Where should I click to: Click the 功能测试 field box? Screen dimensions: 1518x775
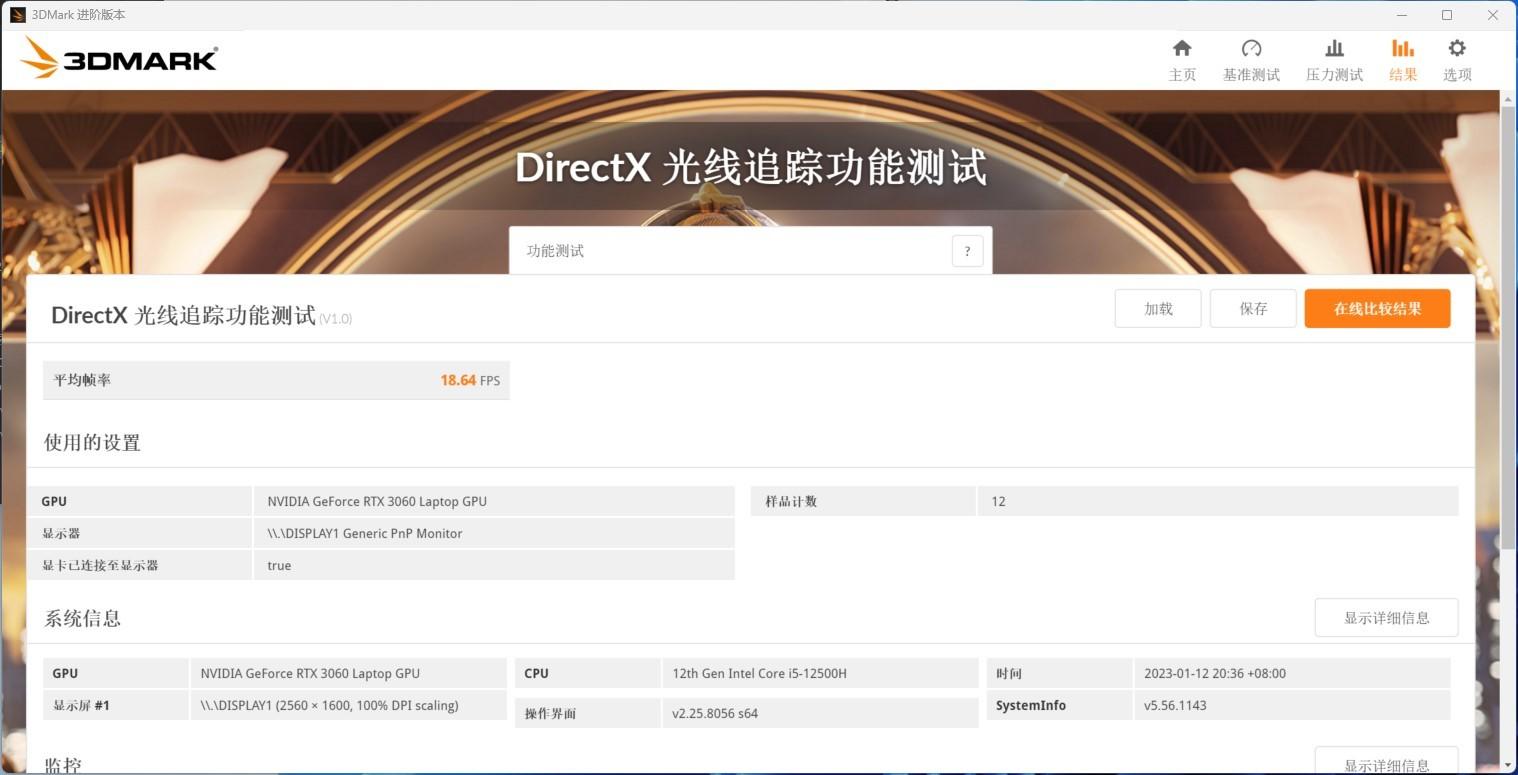pos(750,250)
